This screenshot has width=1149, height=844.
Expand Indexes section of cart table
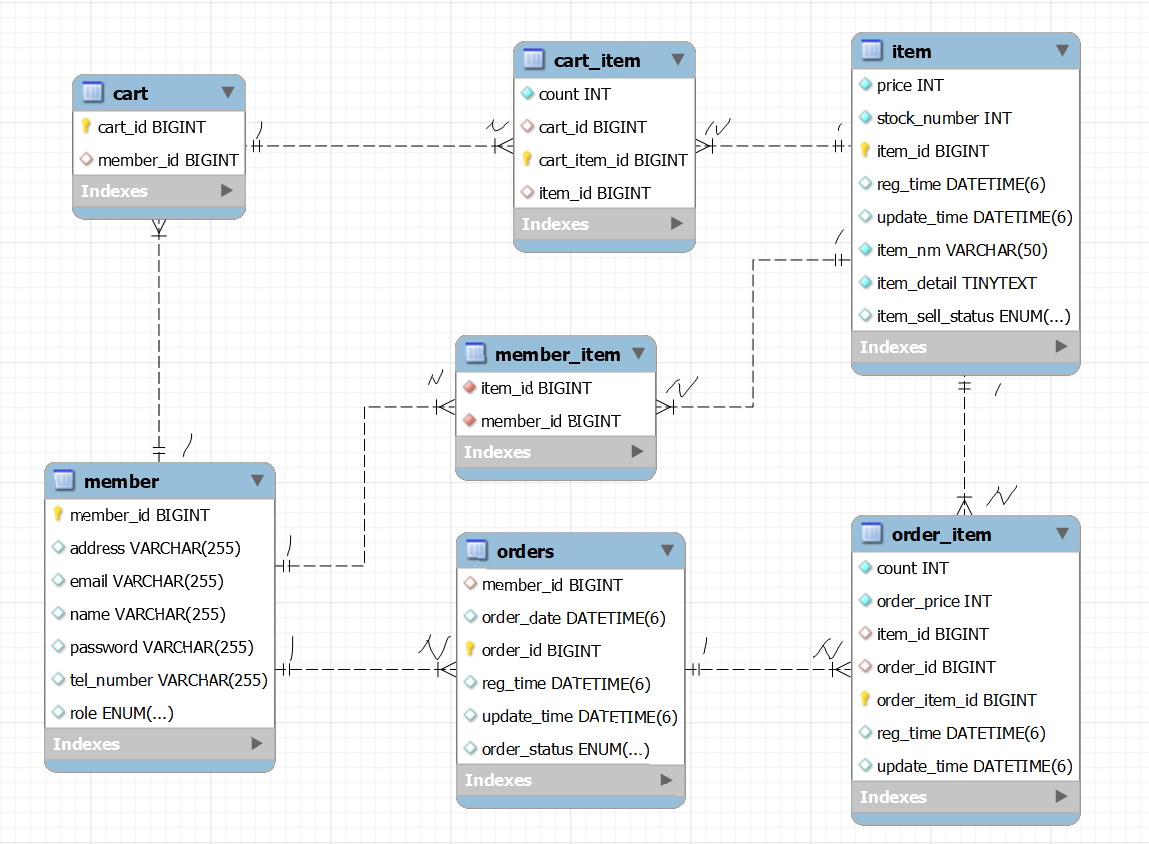click(226, 190)
